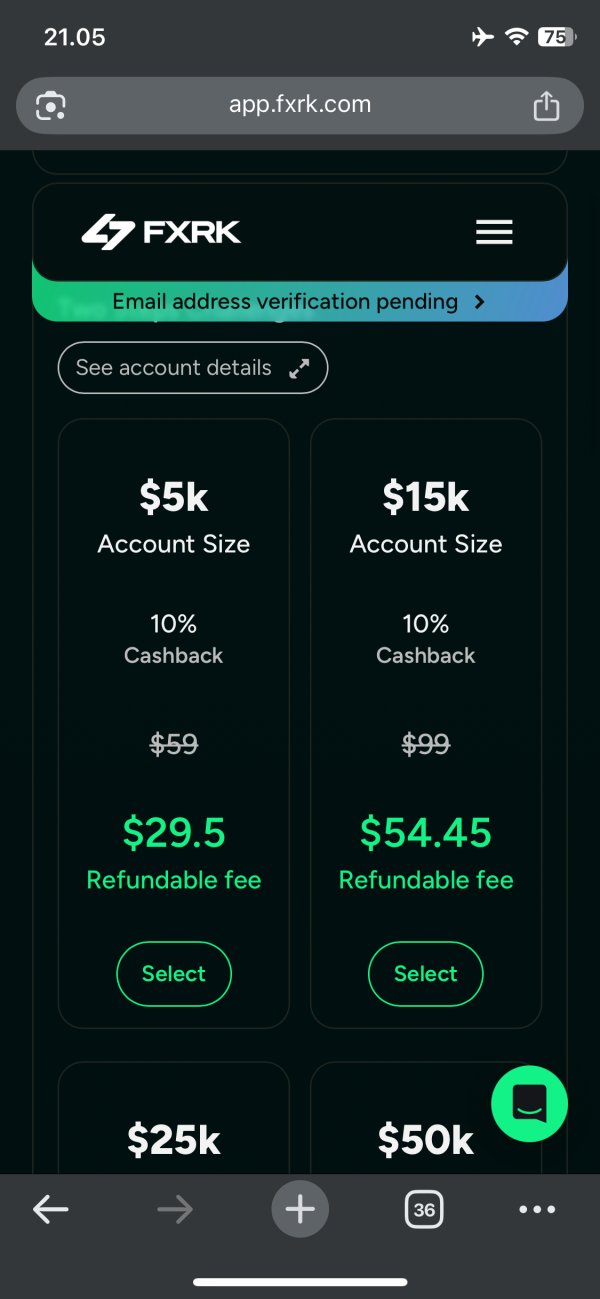Image resolution: width=600 pixels, height=1299 pixels.
Task: Select the $15k account size plan
Action: [x=426, y=974]
